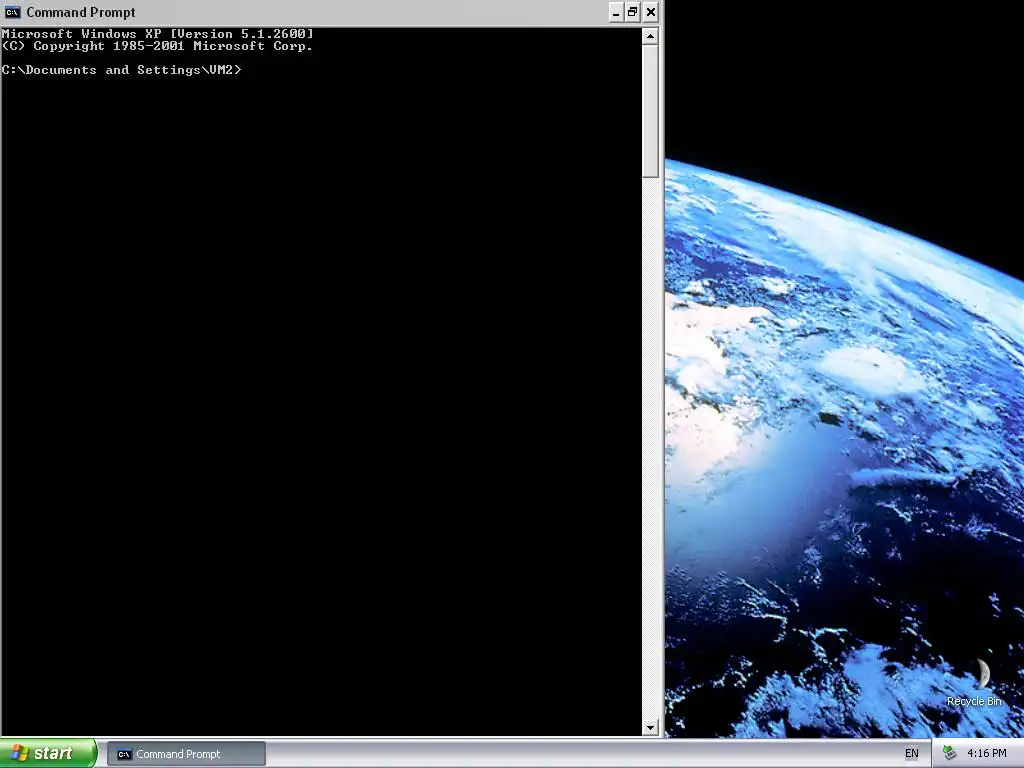Open the EN language bar indicator
Image resolution: width=1024 pixels, height=768 pixels.
(x=912, y=754)
